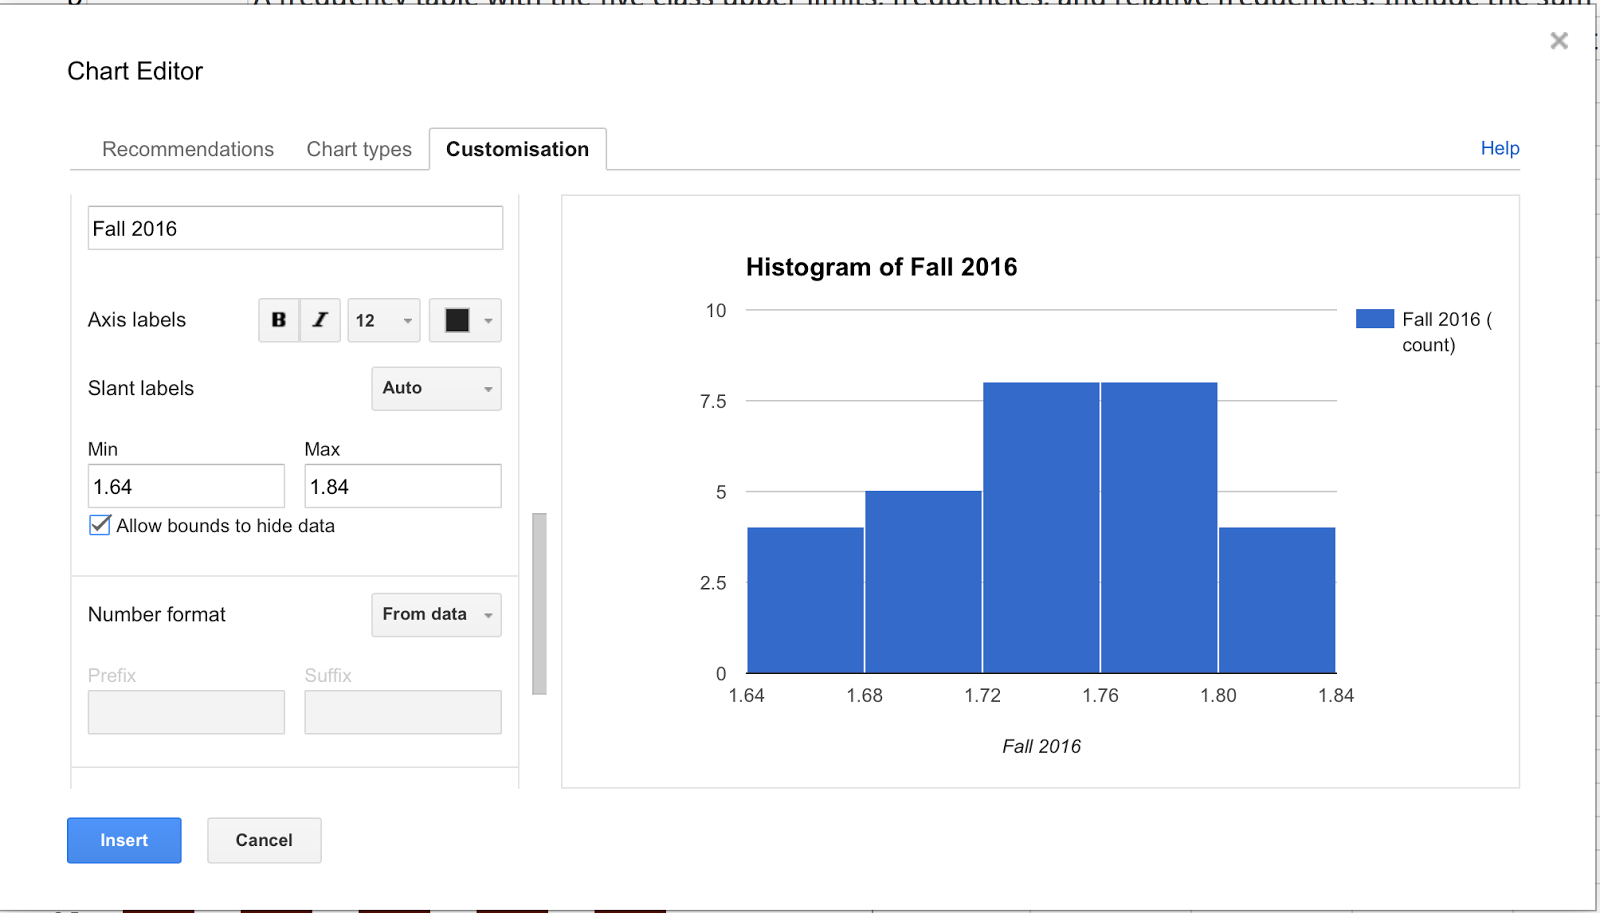Screen dimensions: 1600x913
Task: Open the axis label font size dropdown
Action: (383, 320)
